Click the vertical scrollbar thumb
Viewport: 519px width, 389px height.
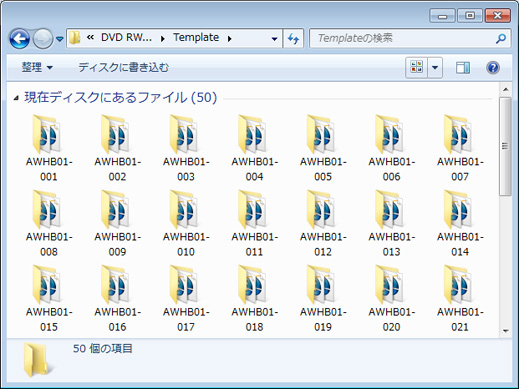pyautogui.click(x=505, y=146)
